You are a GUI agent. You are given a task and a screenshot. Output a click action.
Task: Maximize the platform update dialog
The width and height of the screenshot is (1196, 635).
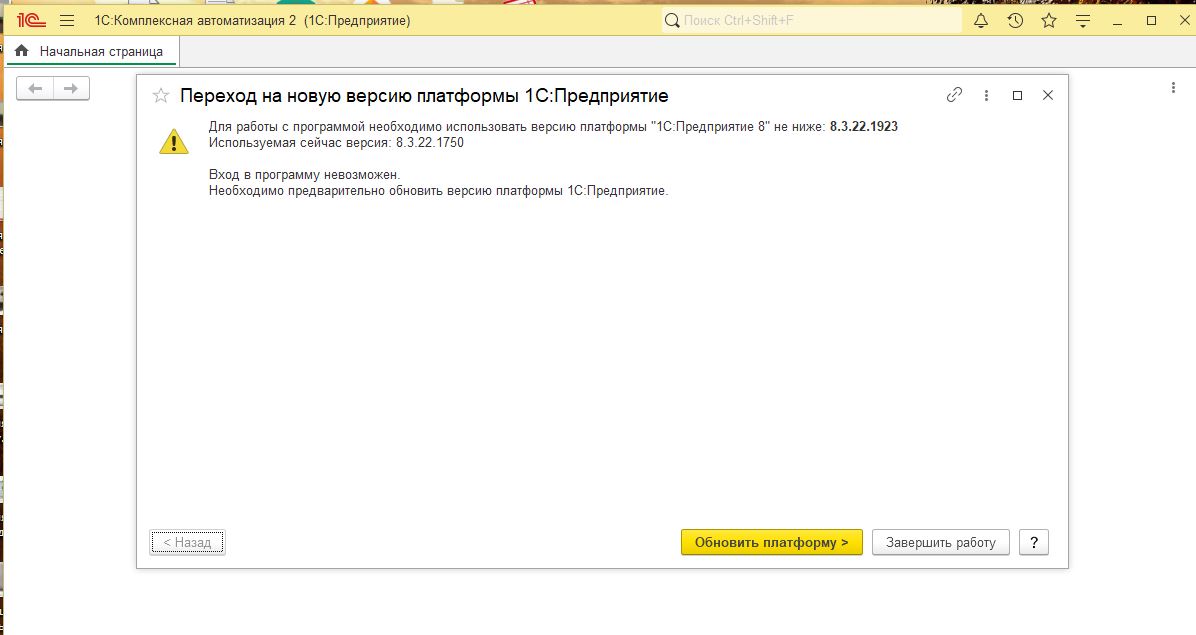(x=1017, y=95)
